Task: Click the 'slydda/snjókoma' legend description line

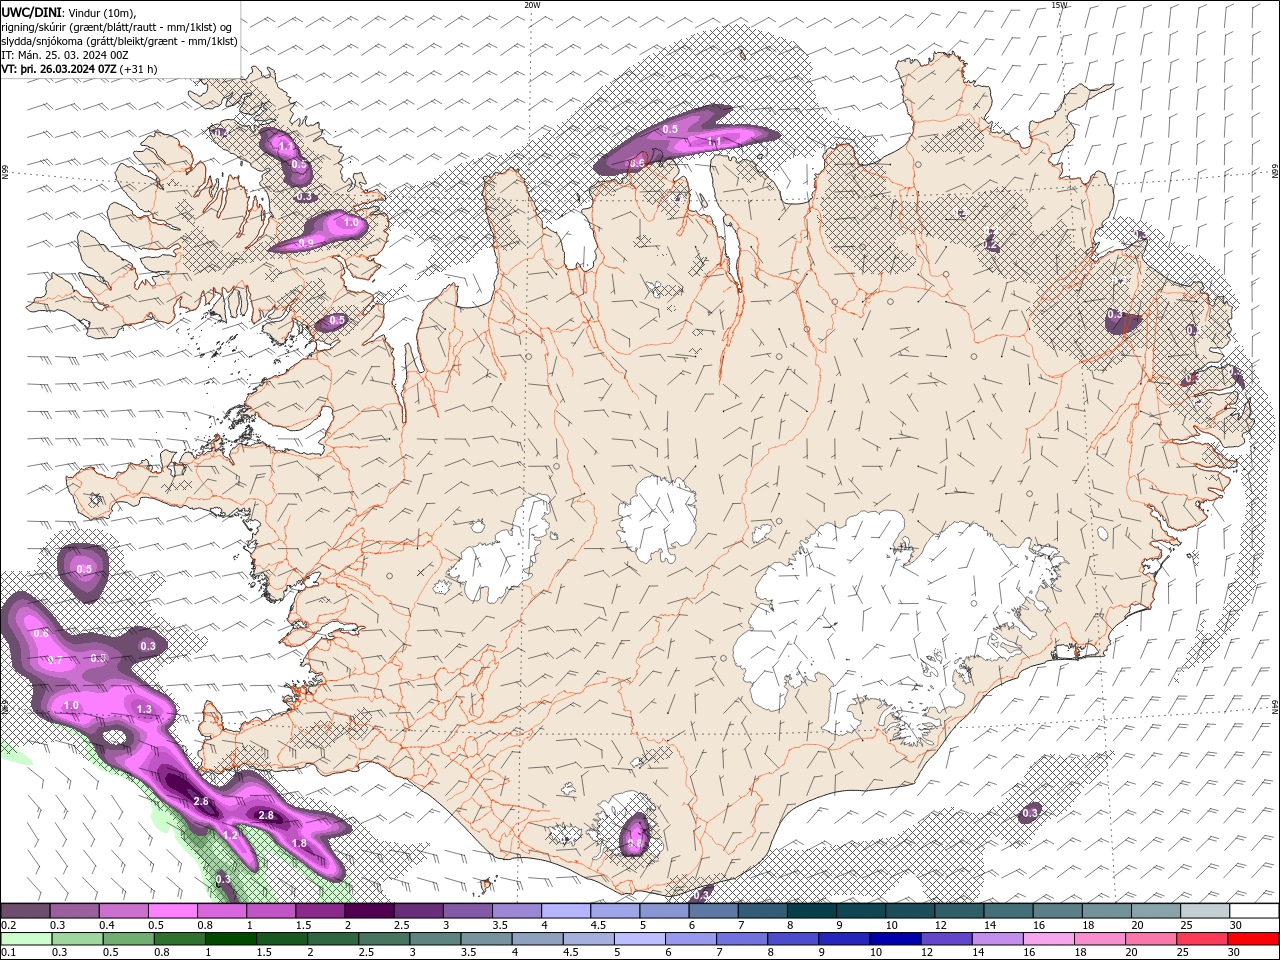Action: point(119,41)
